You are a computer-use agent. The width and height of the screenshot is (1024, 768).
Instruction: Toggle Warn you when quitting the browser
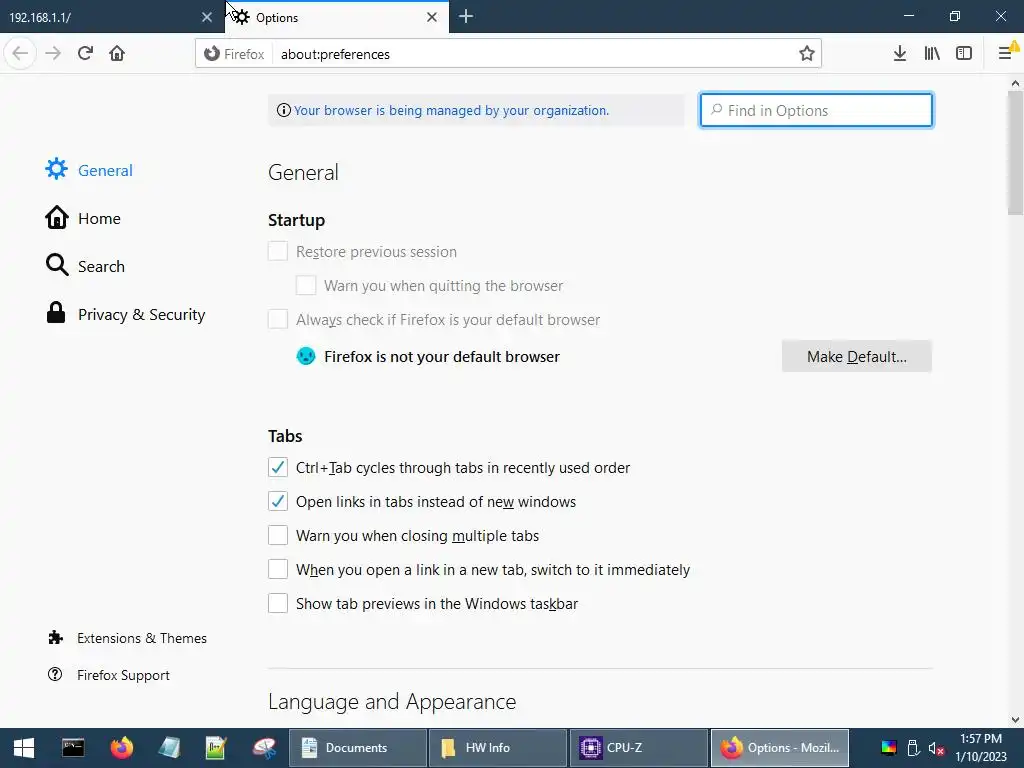tap(306, 285)
